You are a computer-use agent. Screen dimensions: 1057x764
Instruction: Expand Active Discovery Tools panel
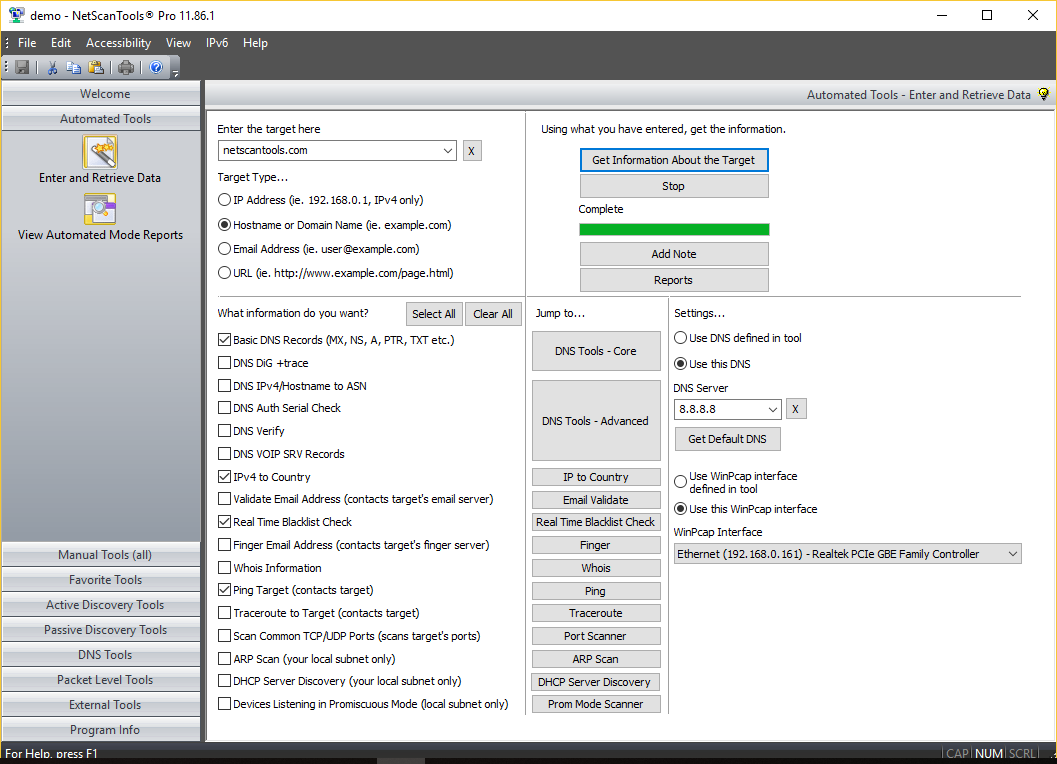(x=101, y=605)
